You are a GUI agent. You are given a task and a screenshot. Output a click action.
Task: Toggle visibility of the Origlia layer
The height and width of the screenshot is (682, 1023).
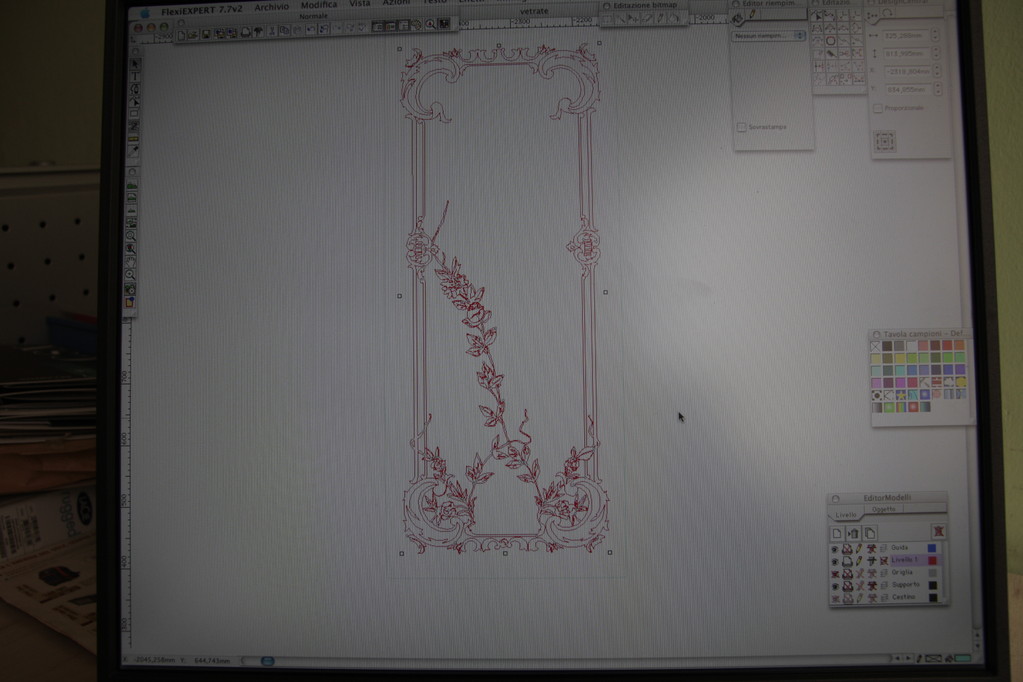tap(834, 574)
